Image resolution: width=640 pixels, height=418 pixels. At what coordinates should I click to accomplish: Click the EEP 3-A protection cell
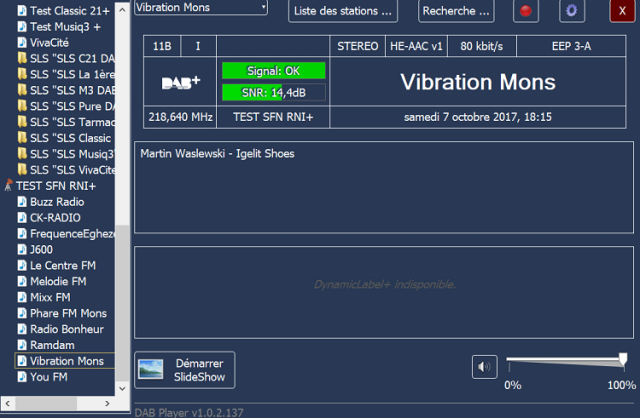(x=571, y=46)
